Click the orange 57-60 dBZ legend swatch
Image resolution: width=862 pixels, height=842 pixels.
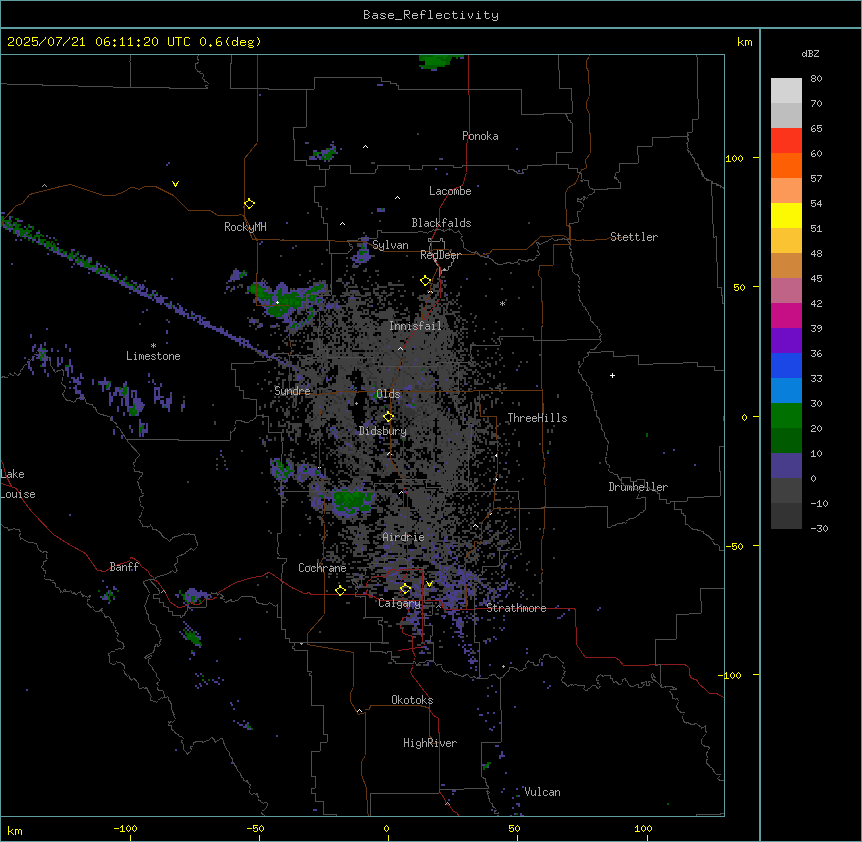(786, 166)
